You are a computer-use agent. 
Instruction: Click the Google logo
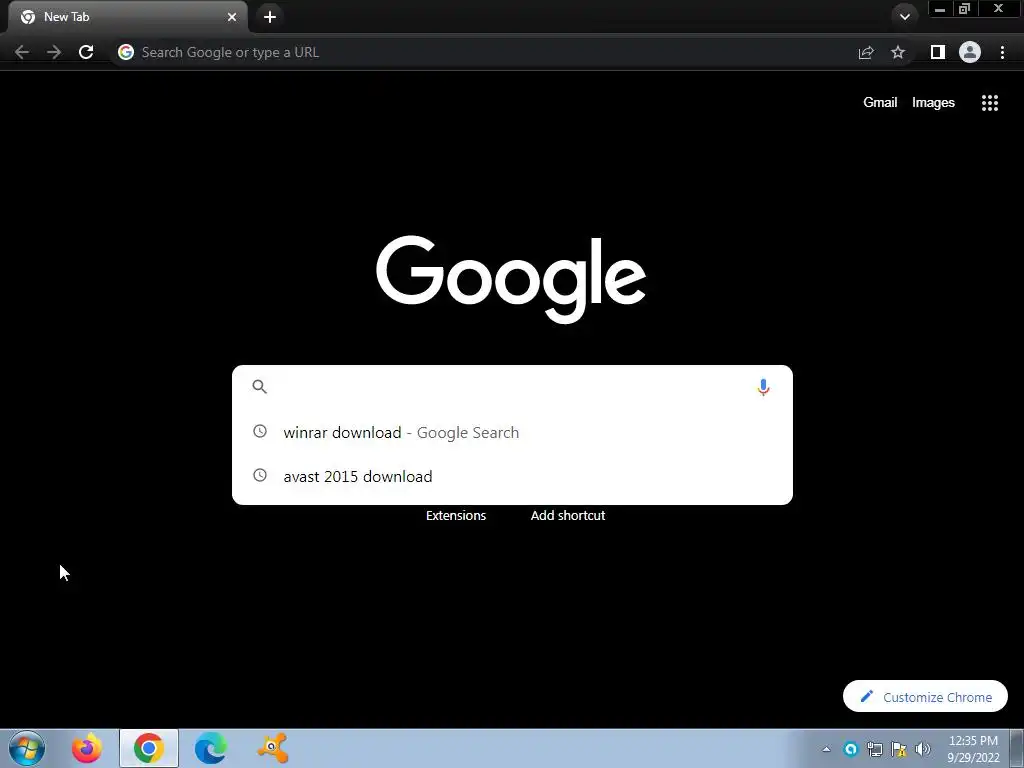click(511, 279)
